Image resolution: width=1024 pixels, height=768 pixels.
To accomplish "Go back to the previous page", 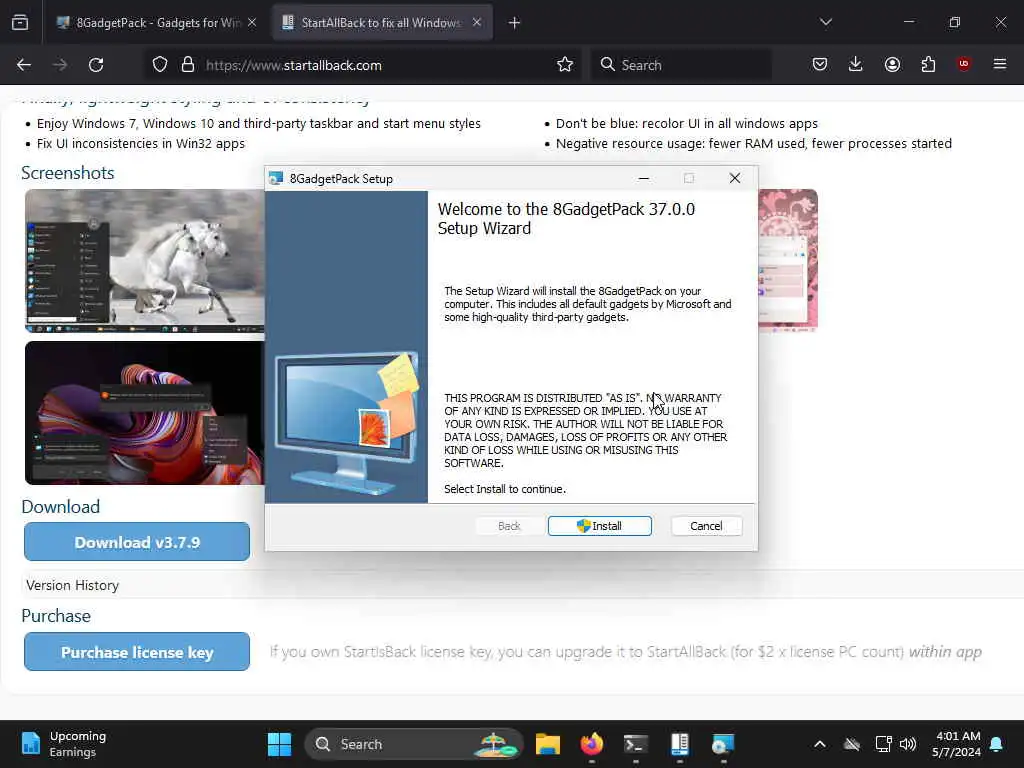I will 24,65.
